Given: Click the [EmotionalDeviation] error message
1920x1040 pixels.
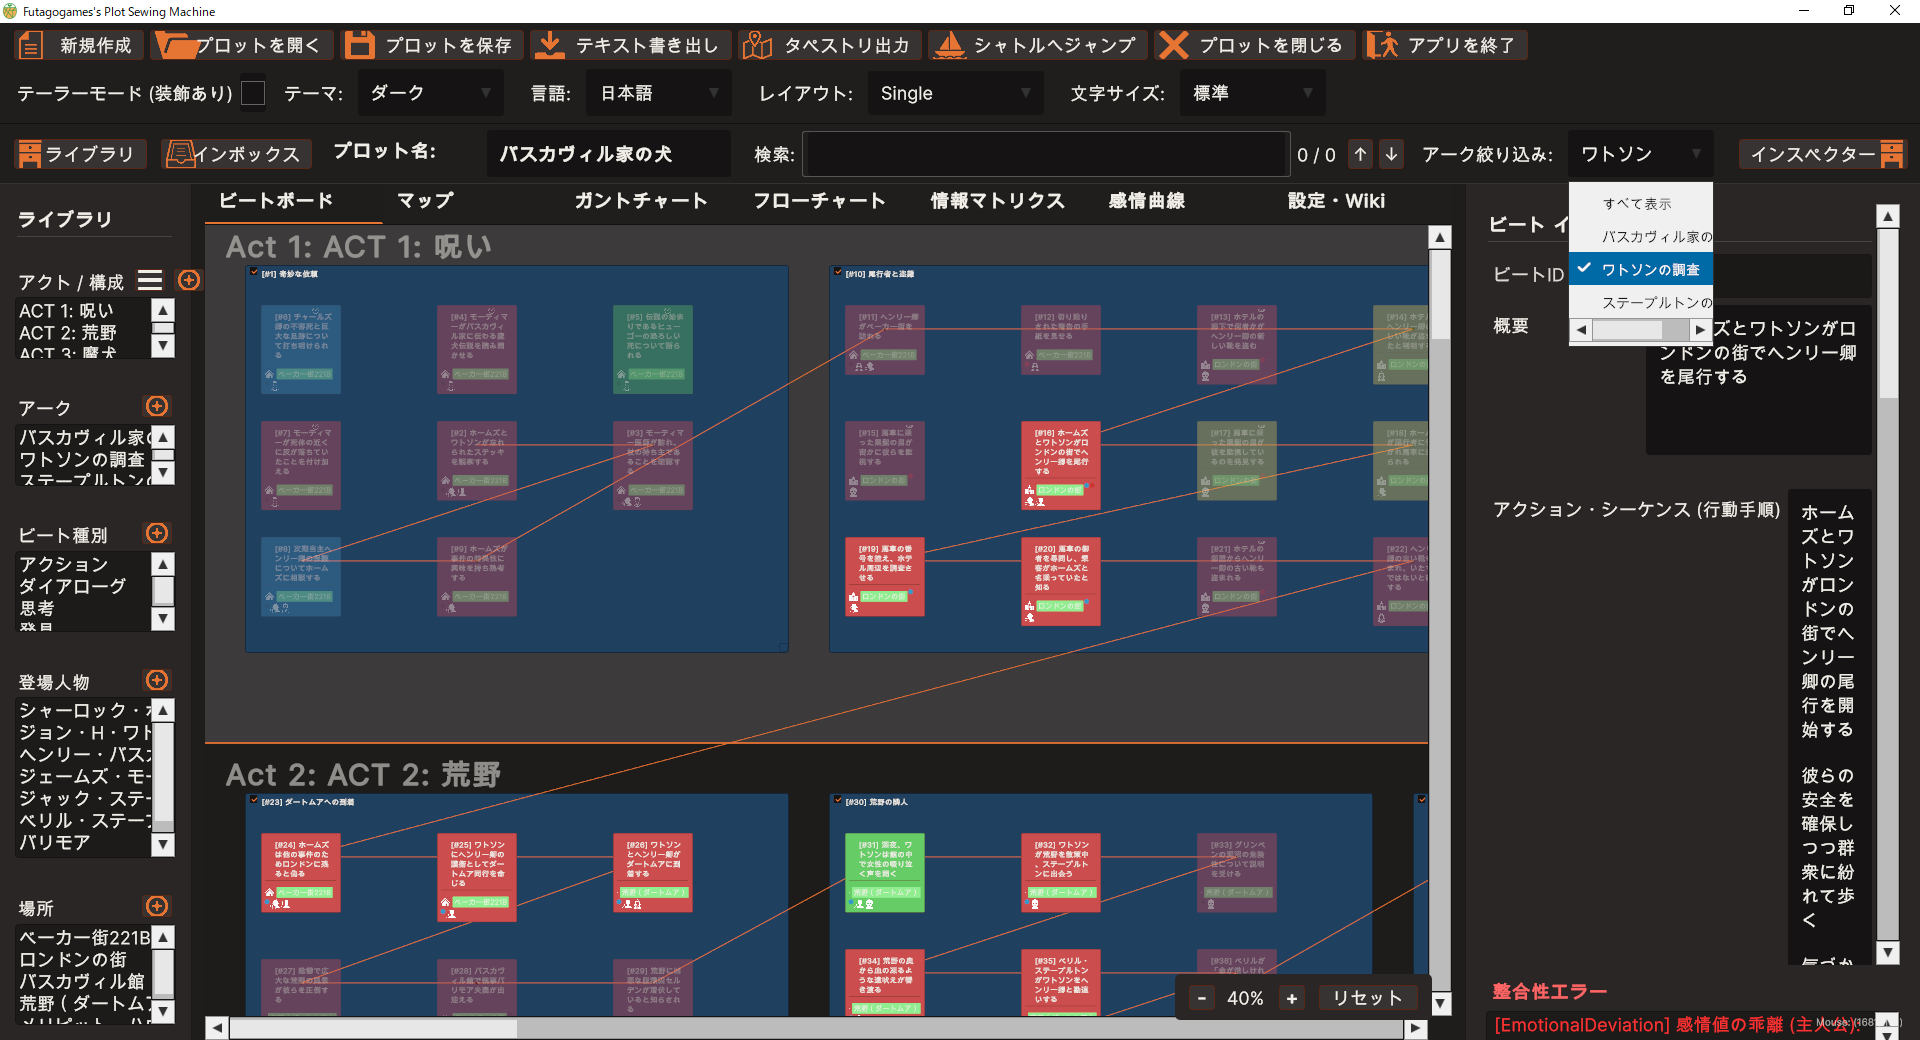Looking at the screenshot, I should click(1679, 1025).
